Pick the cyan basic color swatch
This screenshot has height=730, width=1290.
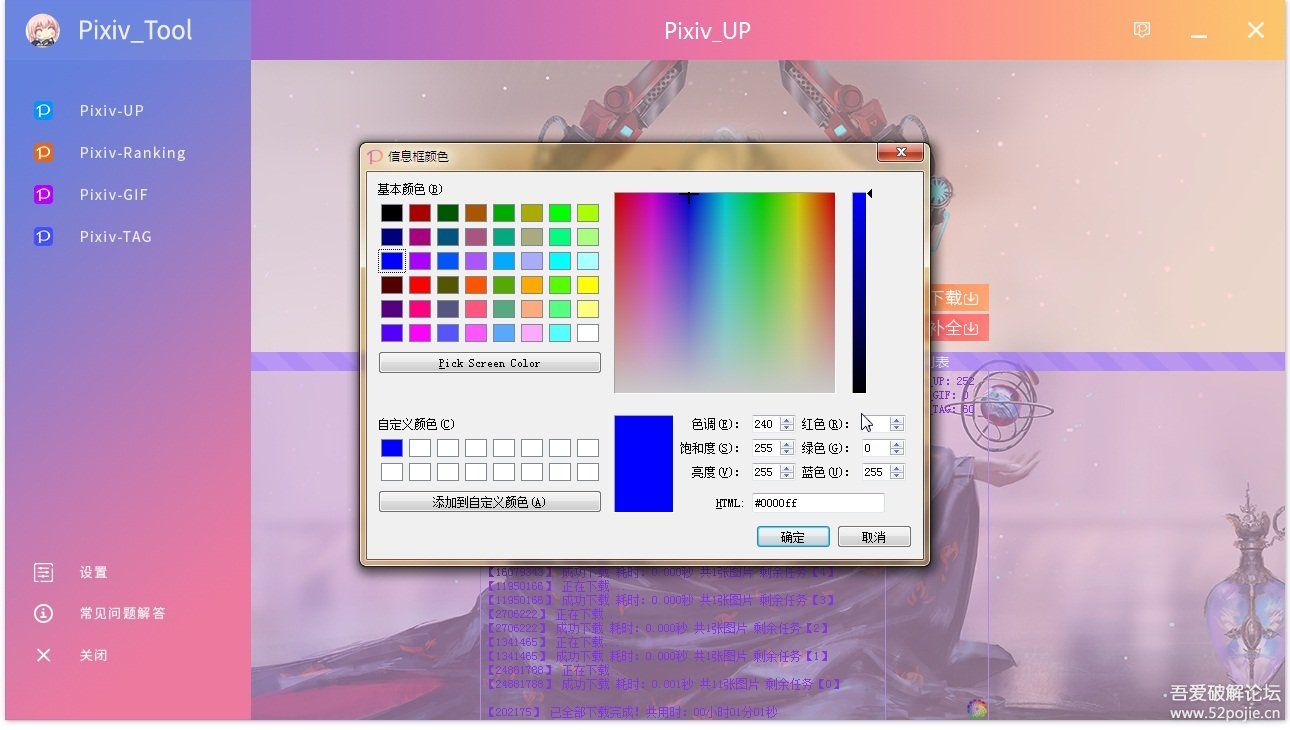(560, 261)
